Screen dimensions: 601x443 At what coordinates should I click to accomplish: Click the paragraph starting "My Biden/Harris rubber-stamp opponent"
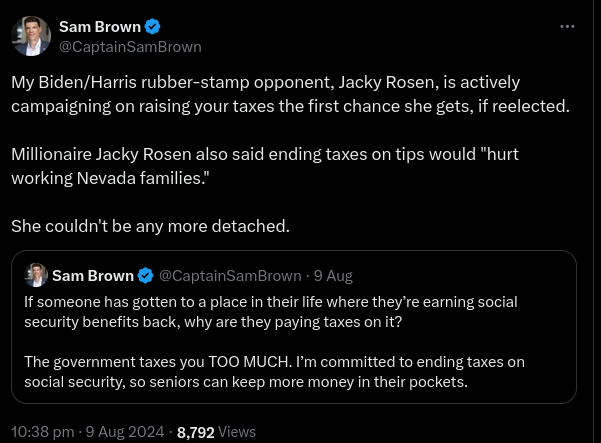click(290, 93)
